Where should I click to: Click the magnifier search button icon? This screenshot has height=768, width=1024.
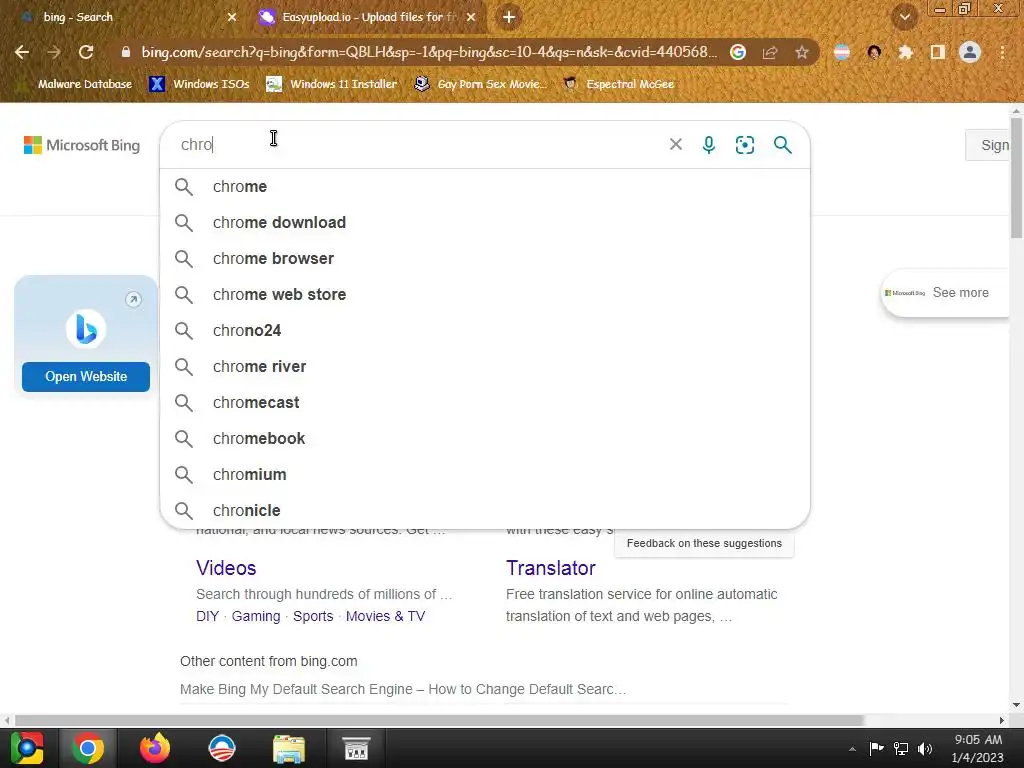click(782, 144)
